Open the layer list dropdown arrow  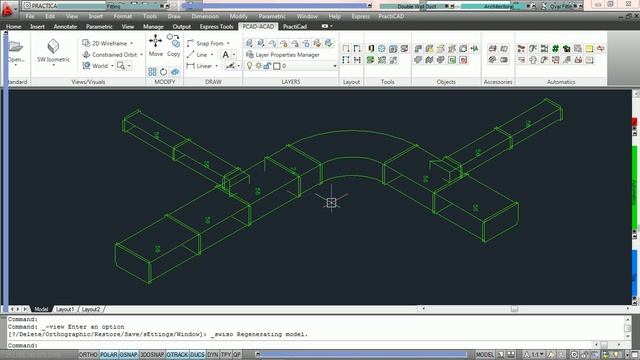point(335,66)
